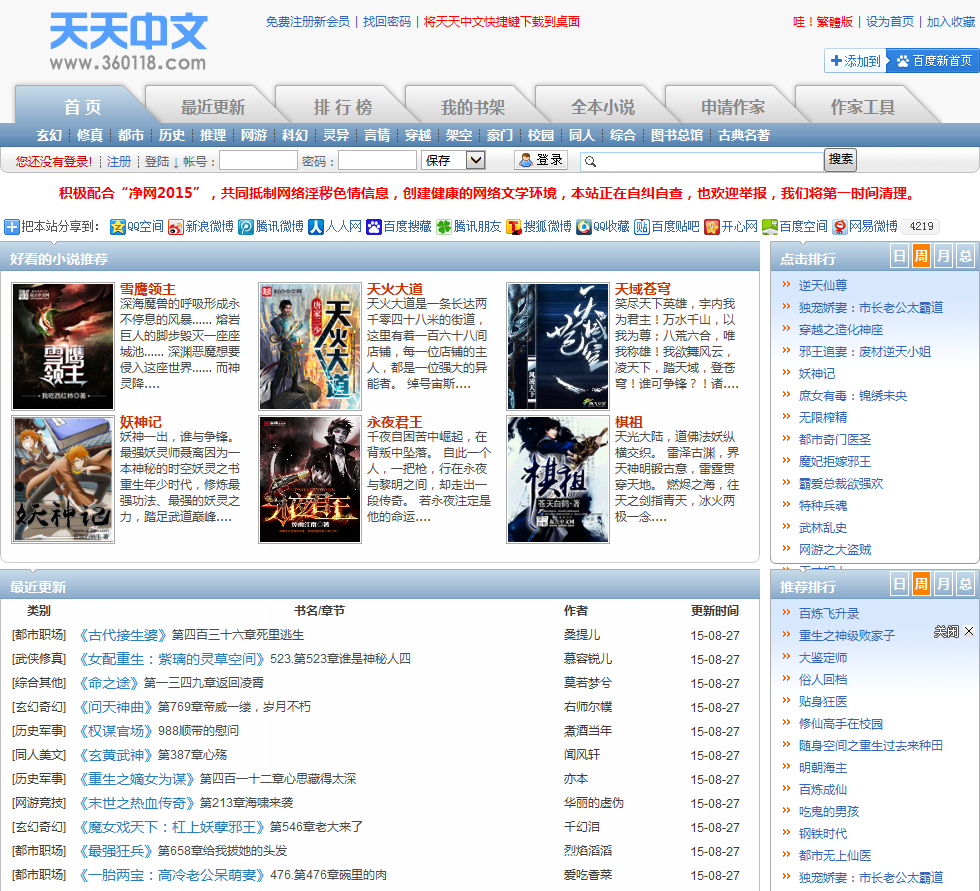
Task: Share to 腾讯微博 icon
Action: (x=246, y=227)
